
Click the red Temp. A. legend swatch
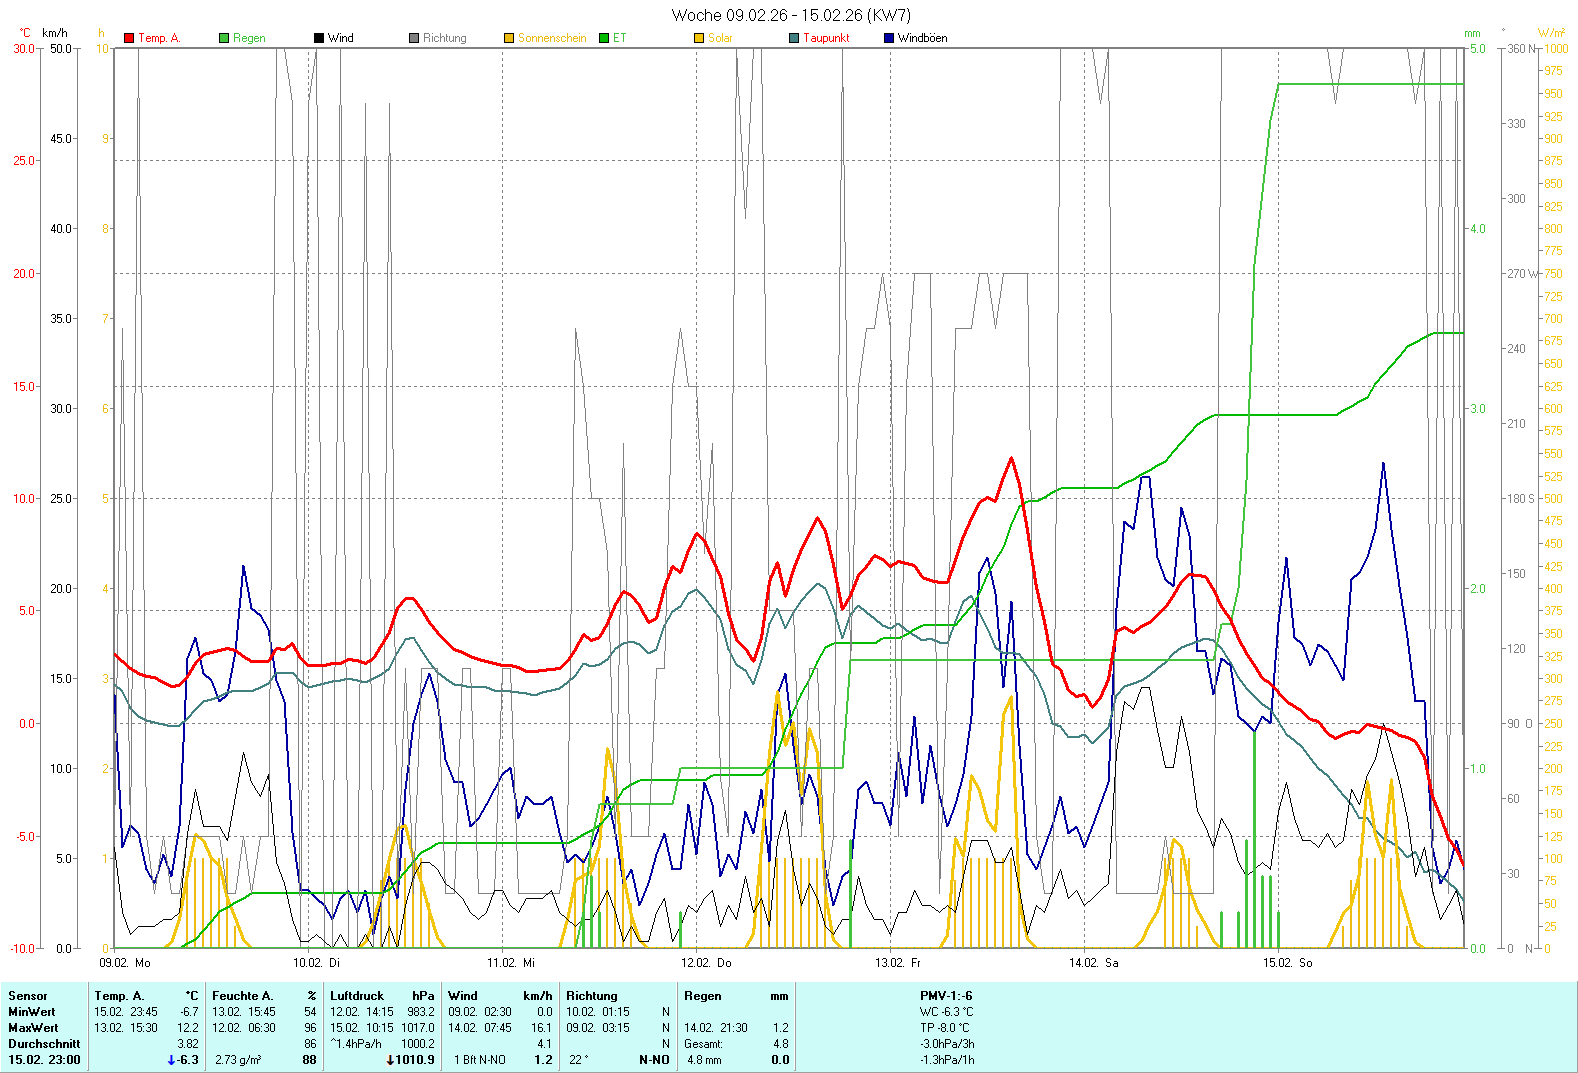[x=129, y=38]
